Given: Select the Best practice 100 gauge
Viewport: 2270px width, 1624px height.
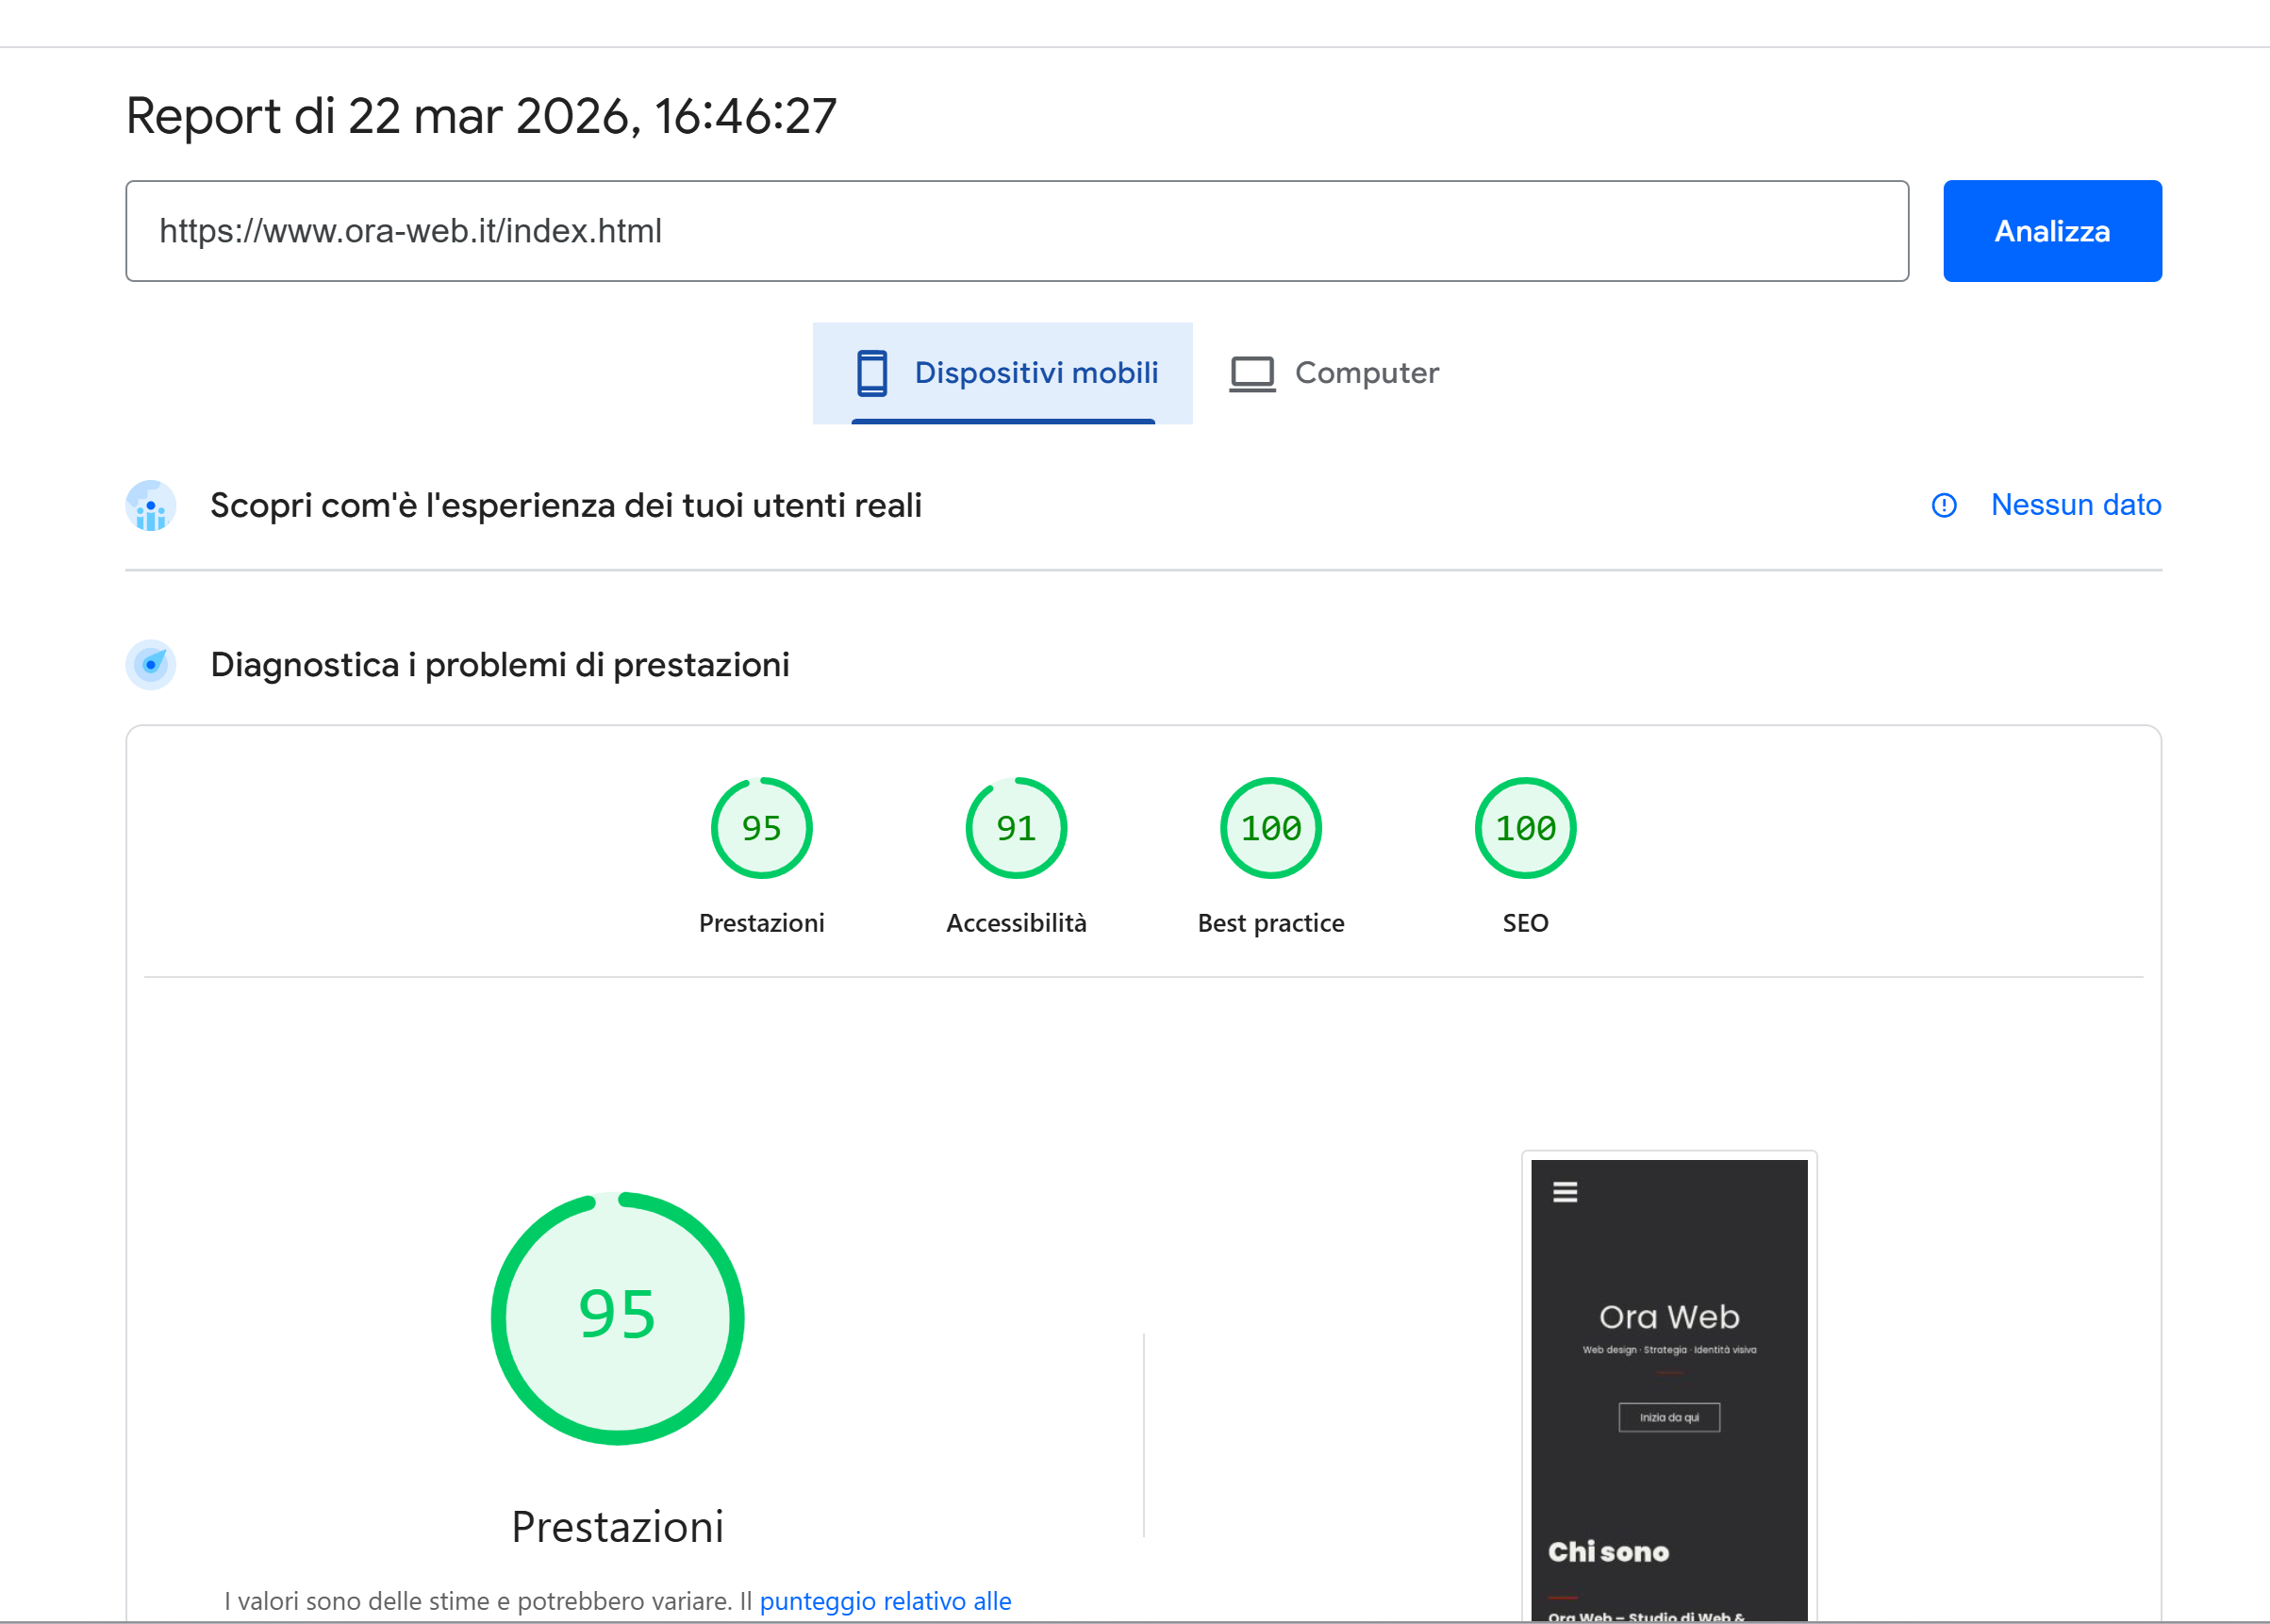Looking at the screenshot, I should click(x=1270, y=828).
